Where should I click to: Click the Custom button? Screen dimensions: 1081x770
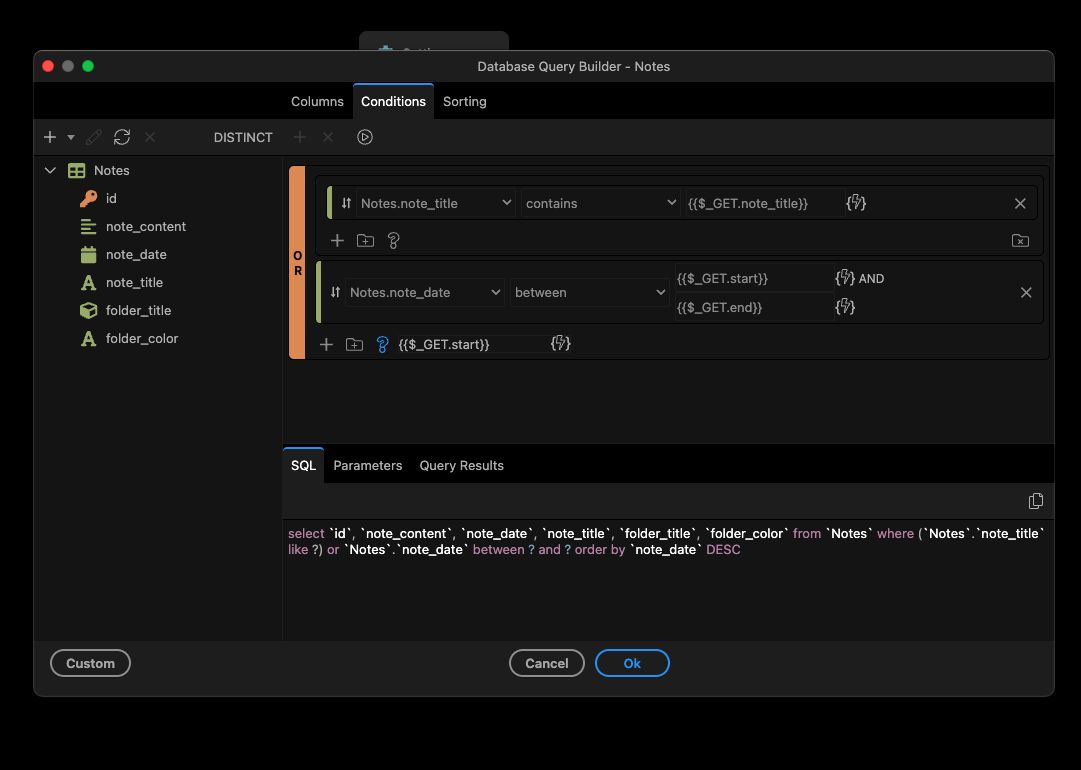point(90,663)
